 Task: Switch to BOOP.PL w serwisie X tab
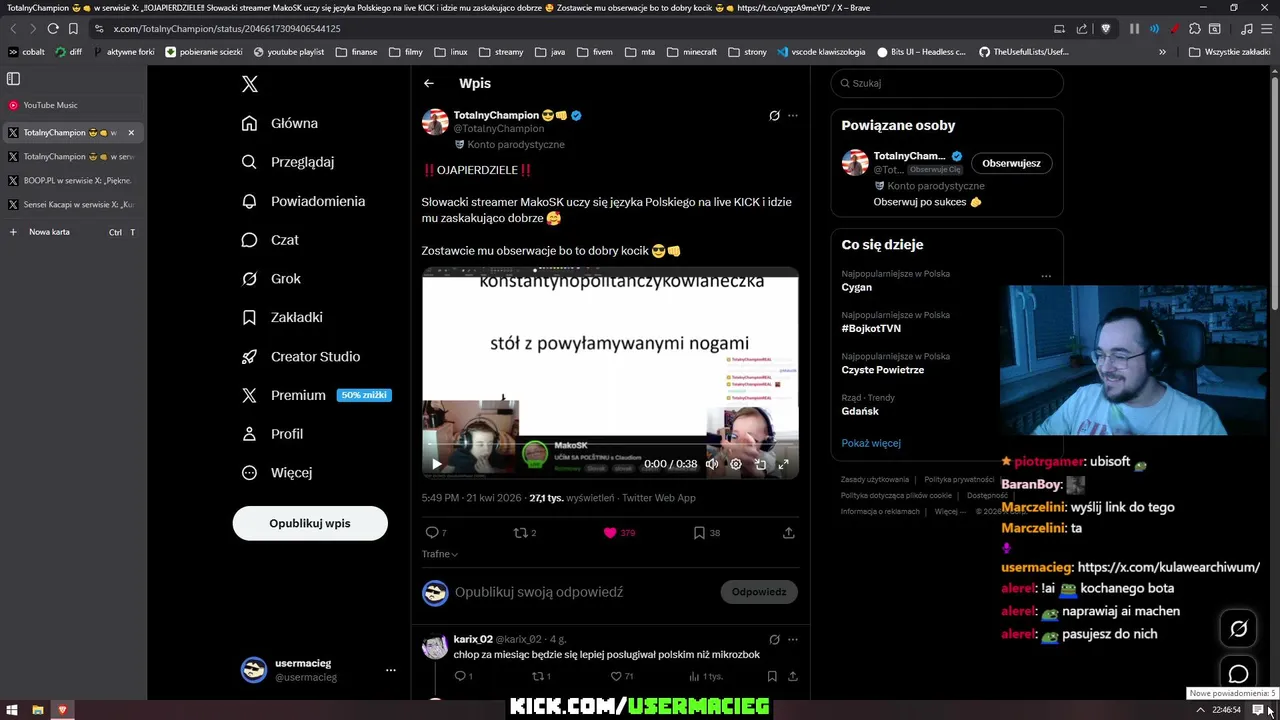click(72, 181)
